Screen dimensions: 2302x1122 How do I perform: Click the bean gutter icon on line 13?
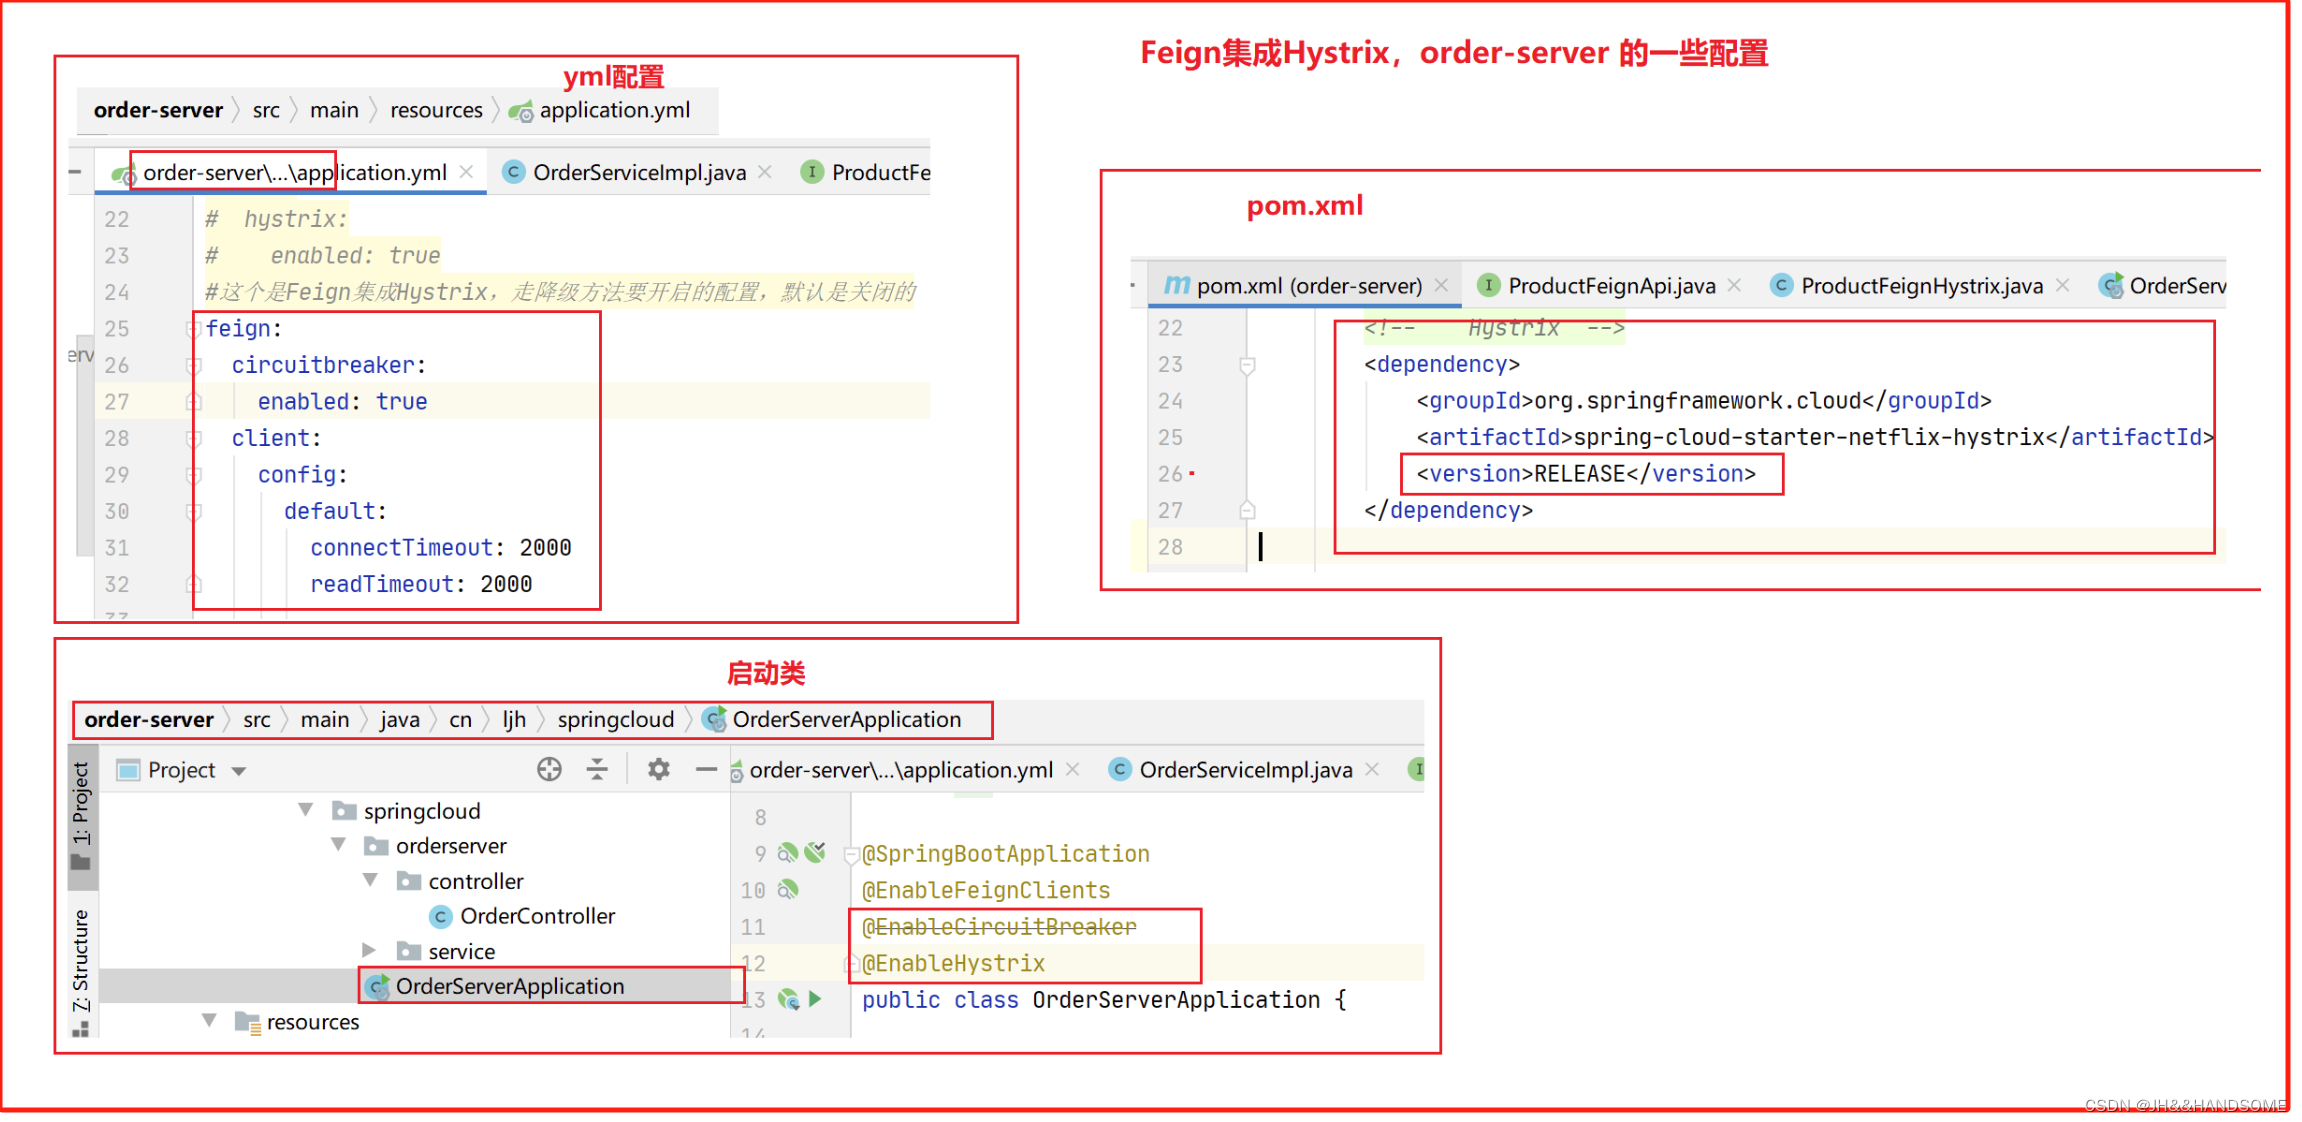(x=788, y=999)
